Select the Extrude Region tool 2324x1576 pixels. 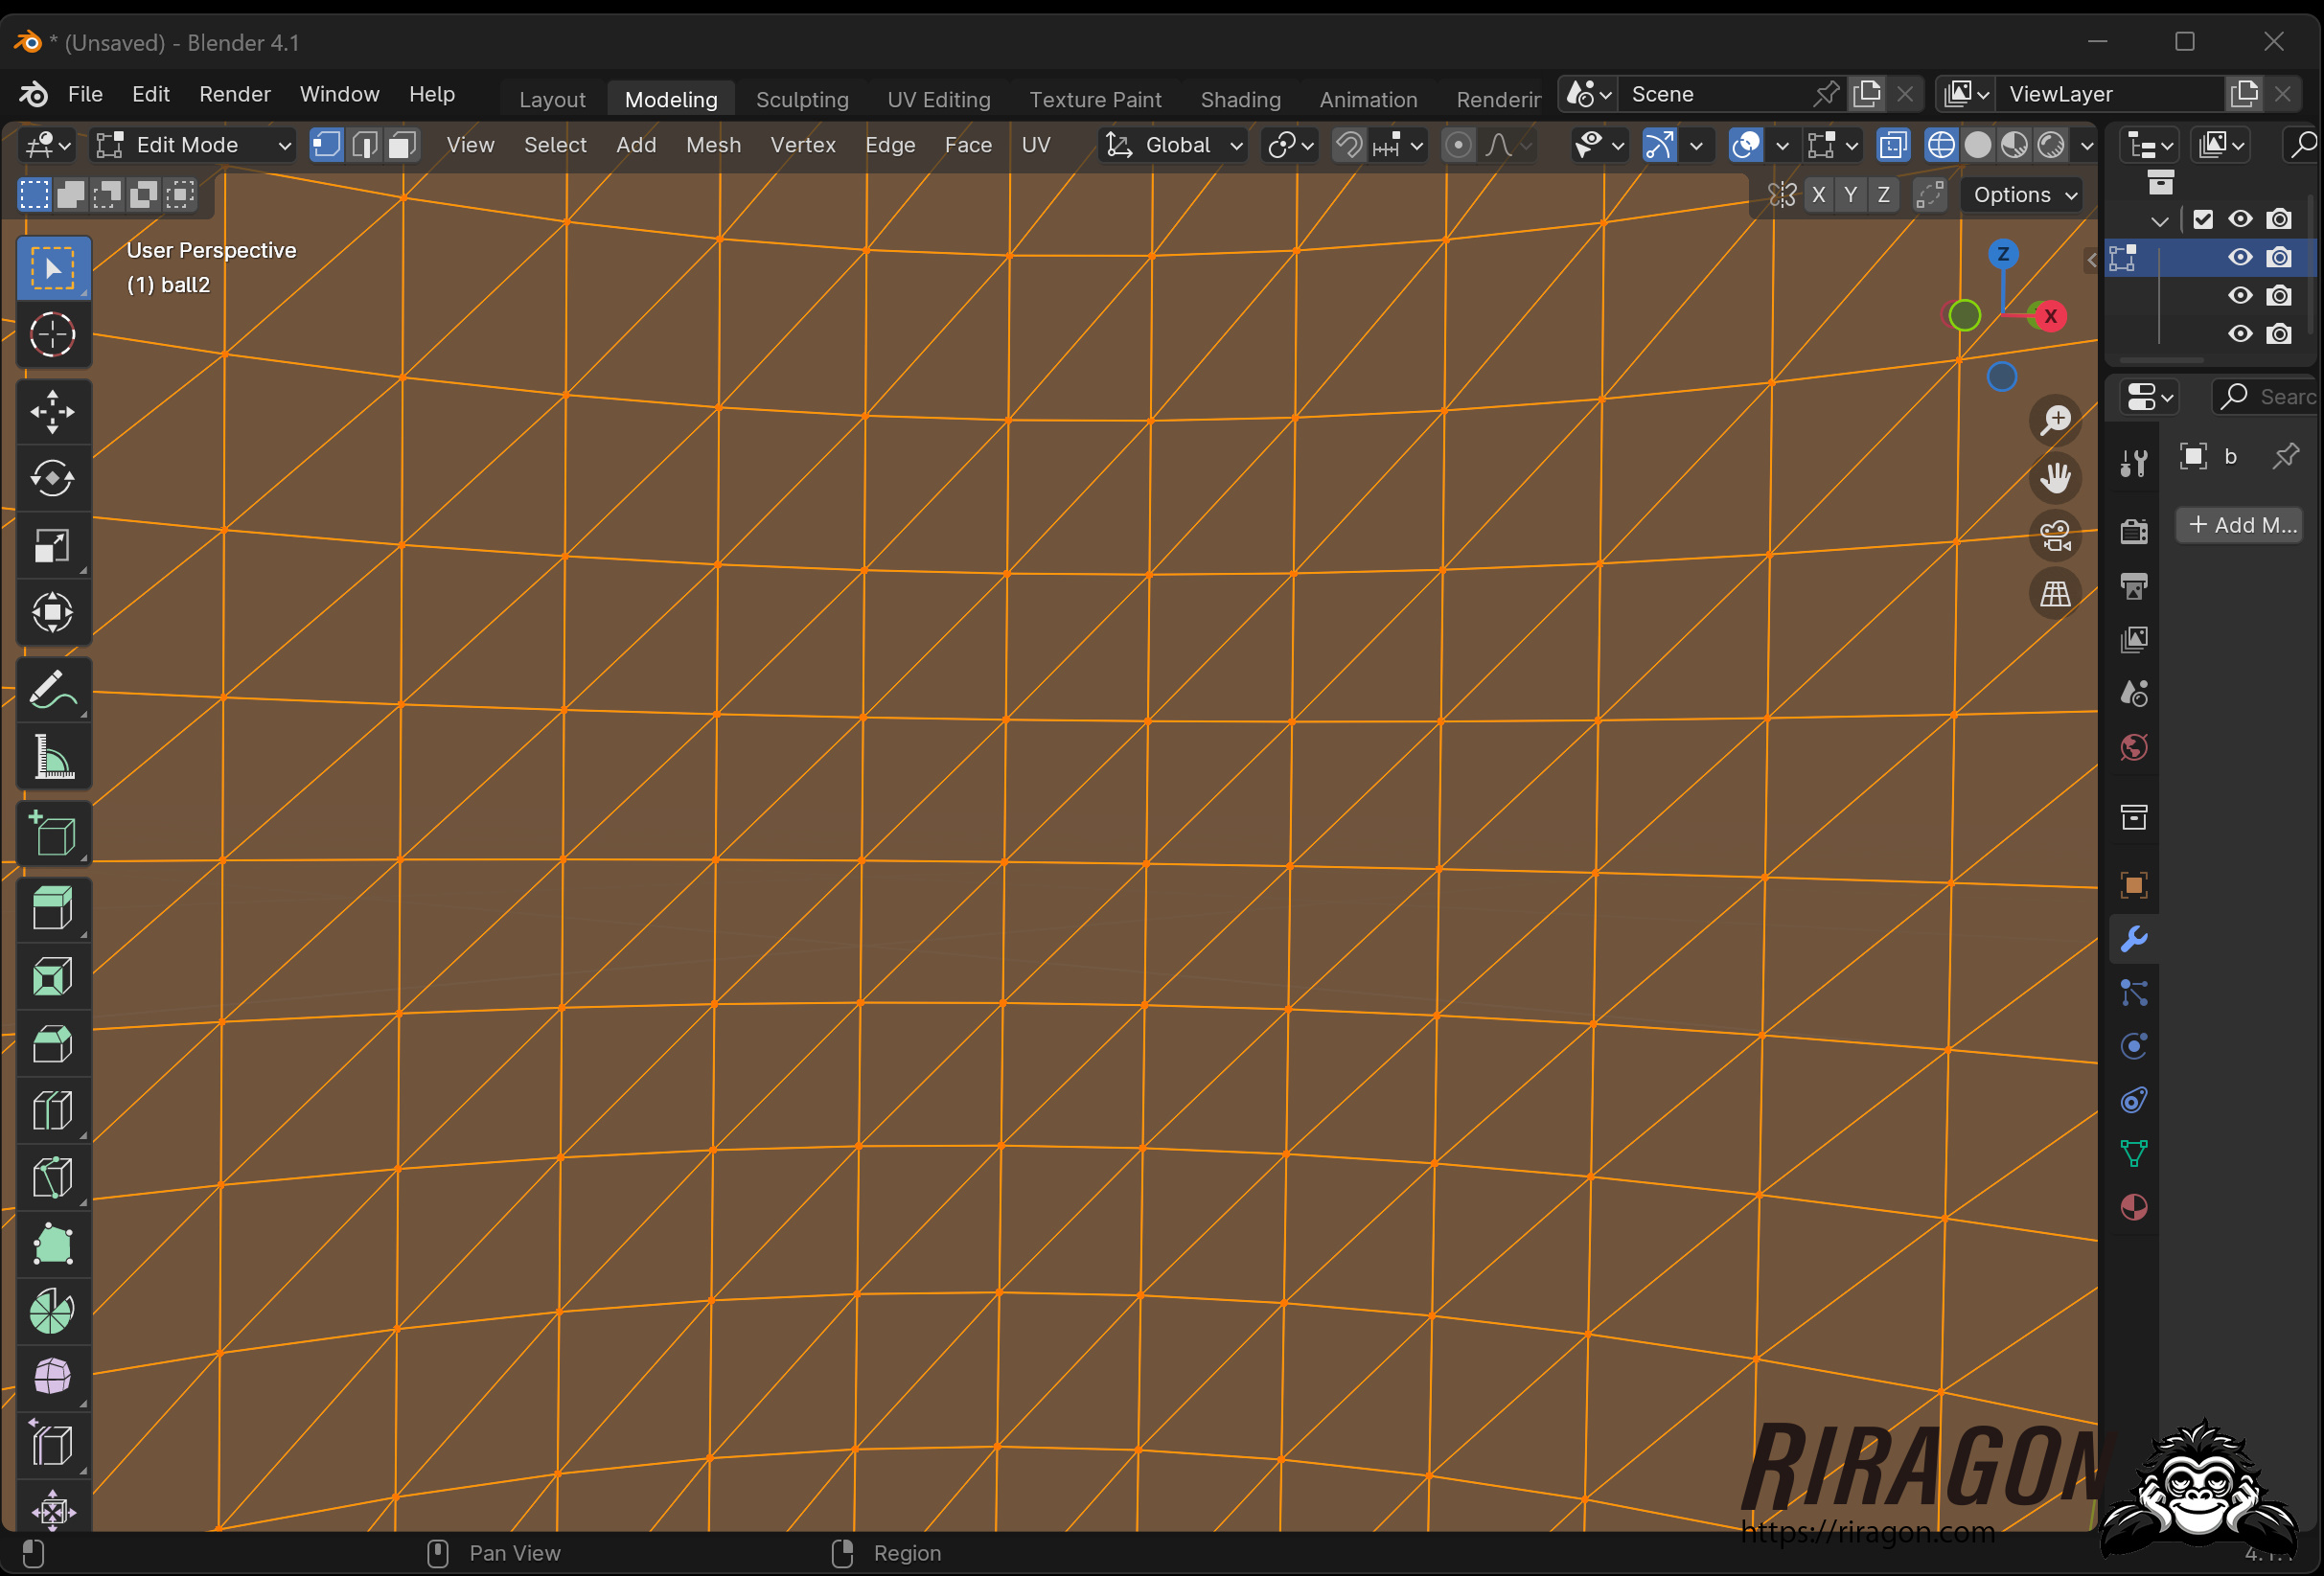[52, 909]
